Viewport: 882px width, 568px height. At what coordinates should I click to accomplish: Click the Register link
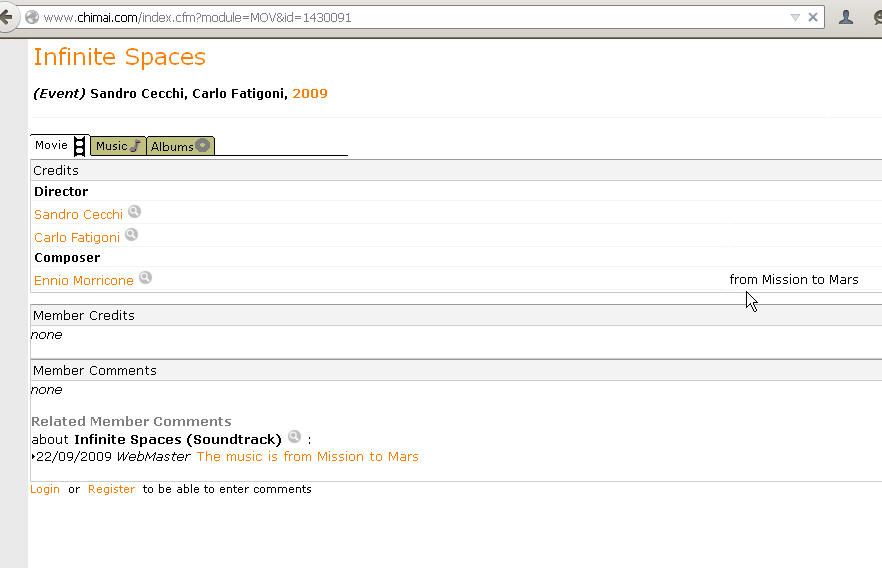pos(111,489)
